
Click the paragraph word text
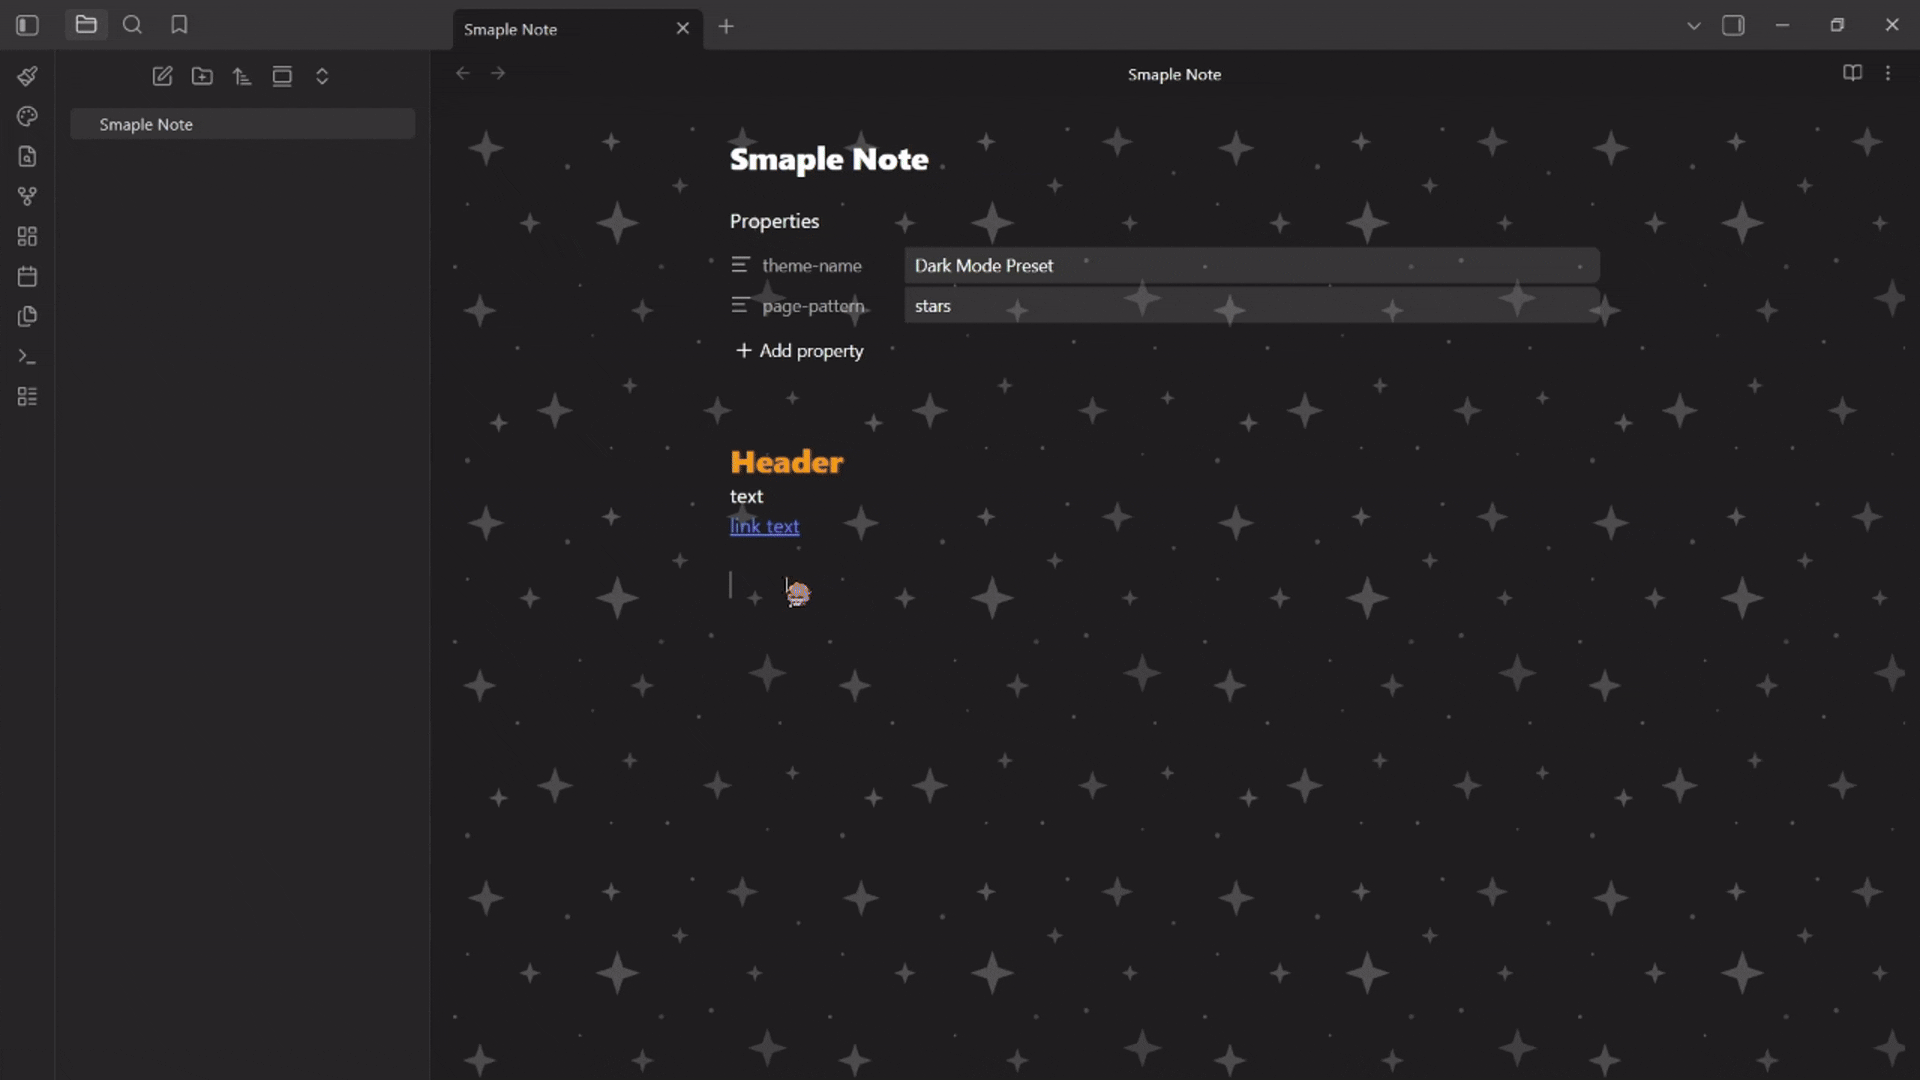(x=746, y=496)
